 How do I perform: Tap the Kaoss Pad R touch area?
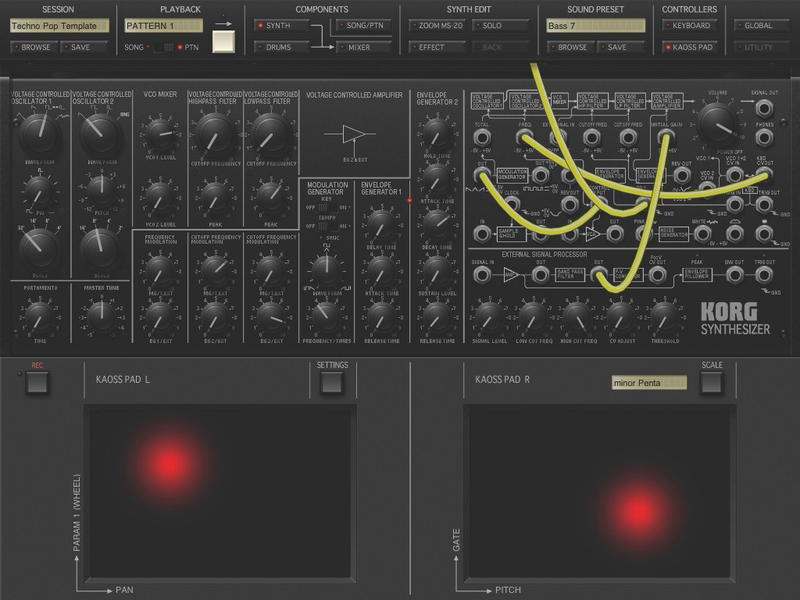tap(600, 493)
